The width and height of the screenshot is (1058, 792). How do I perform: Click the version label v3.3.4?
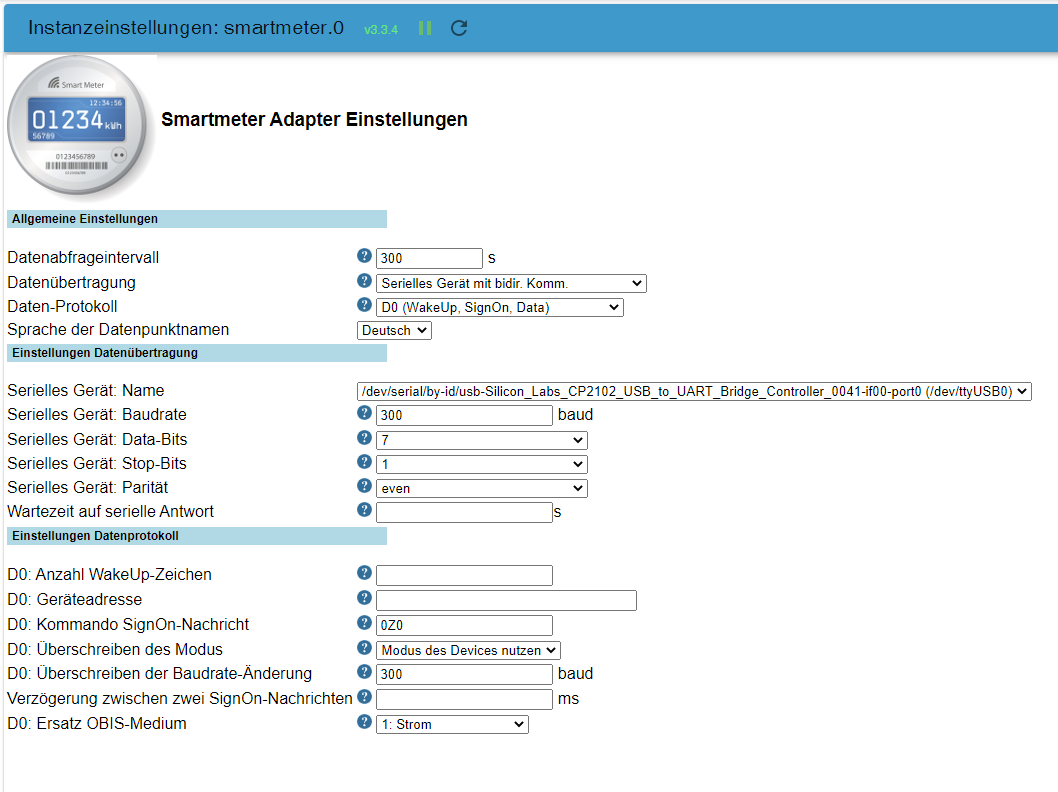point(381,30)
